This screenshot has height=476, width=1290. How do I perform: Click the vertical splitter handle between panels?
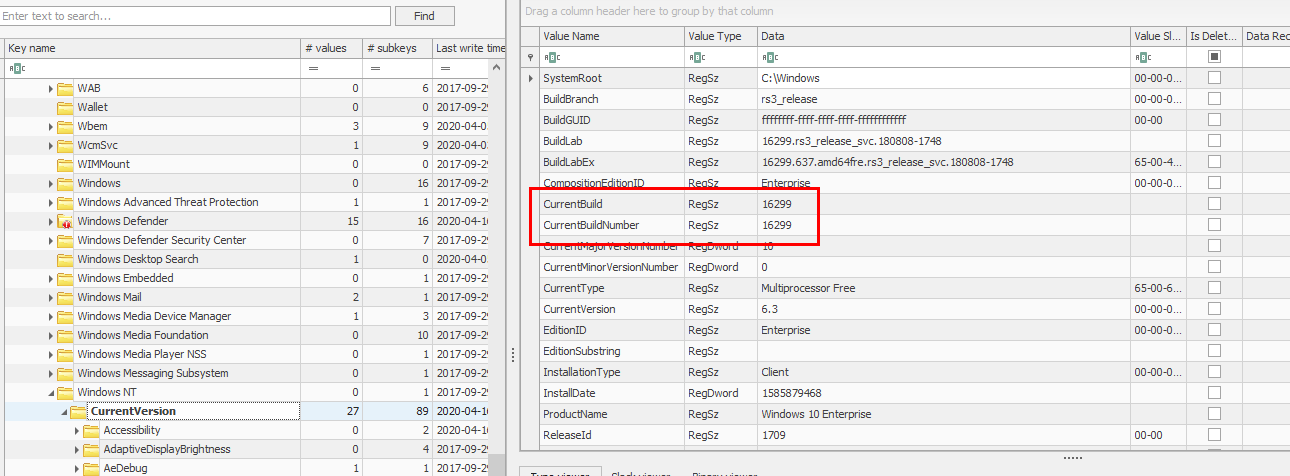(514, 355)
